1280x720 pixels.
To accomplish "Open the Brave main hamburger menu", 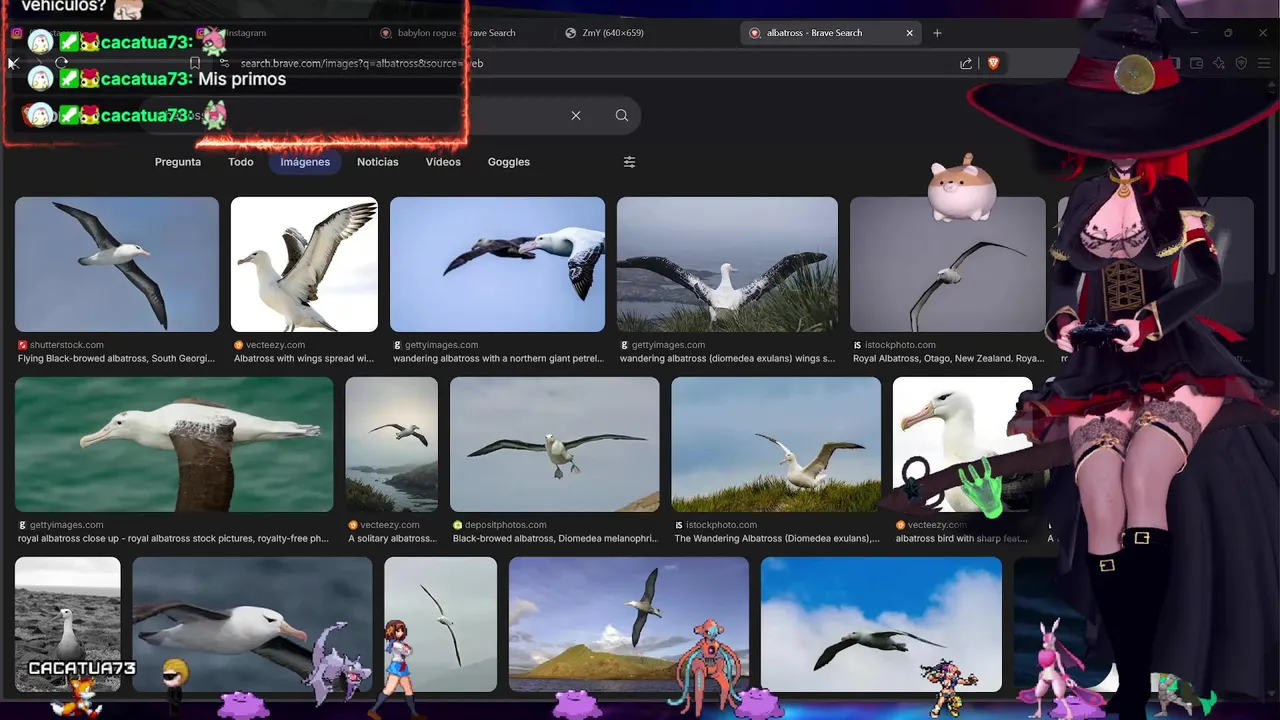I will [1266, 63].
